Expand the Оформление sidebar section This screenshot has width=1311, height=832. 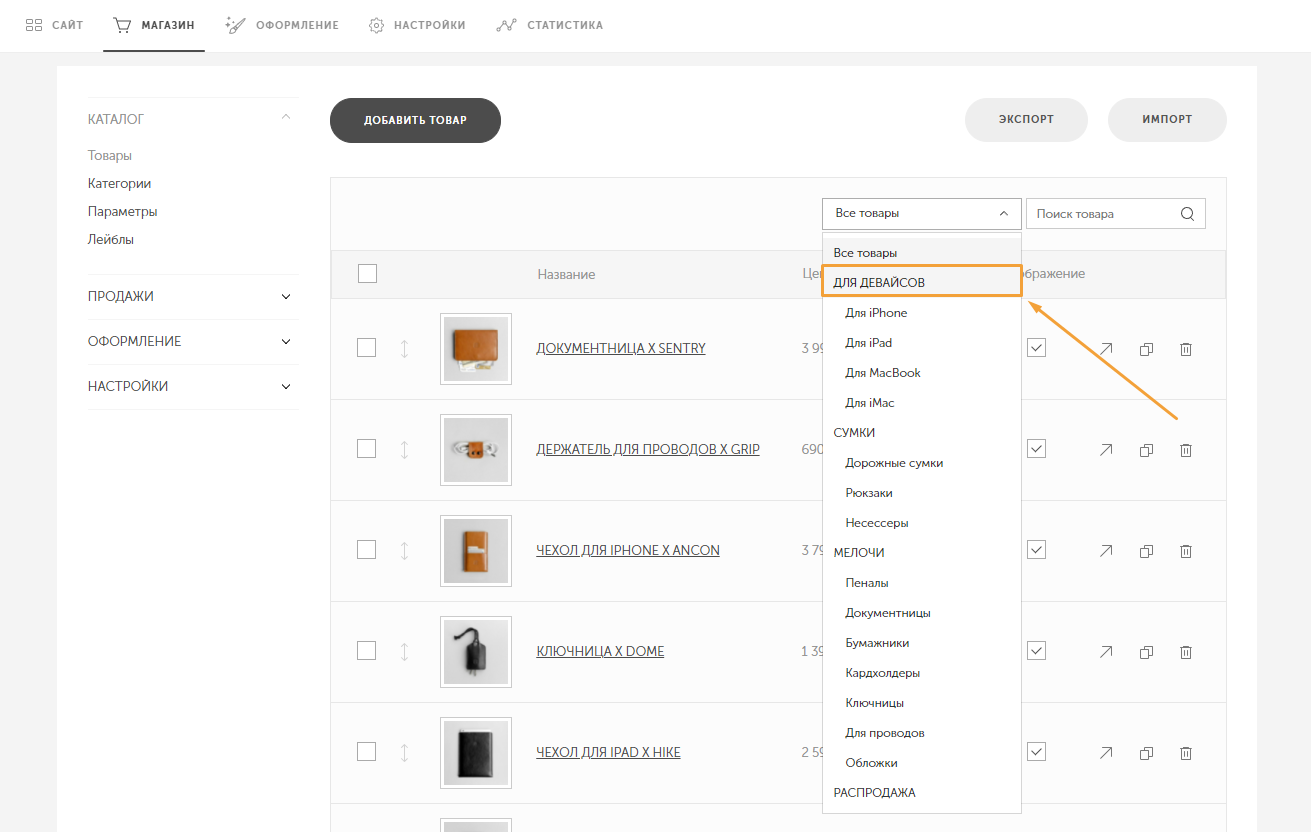coord(286,342)
